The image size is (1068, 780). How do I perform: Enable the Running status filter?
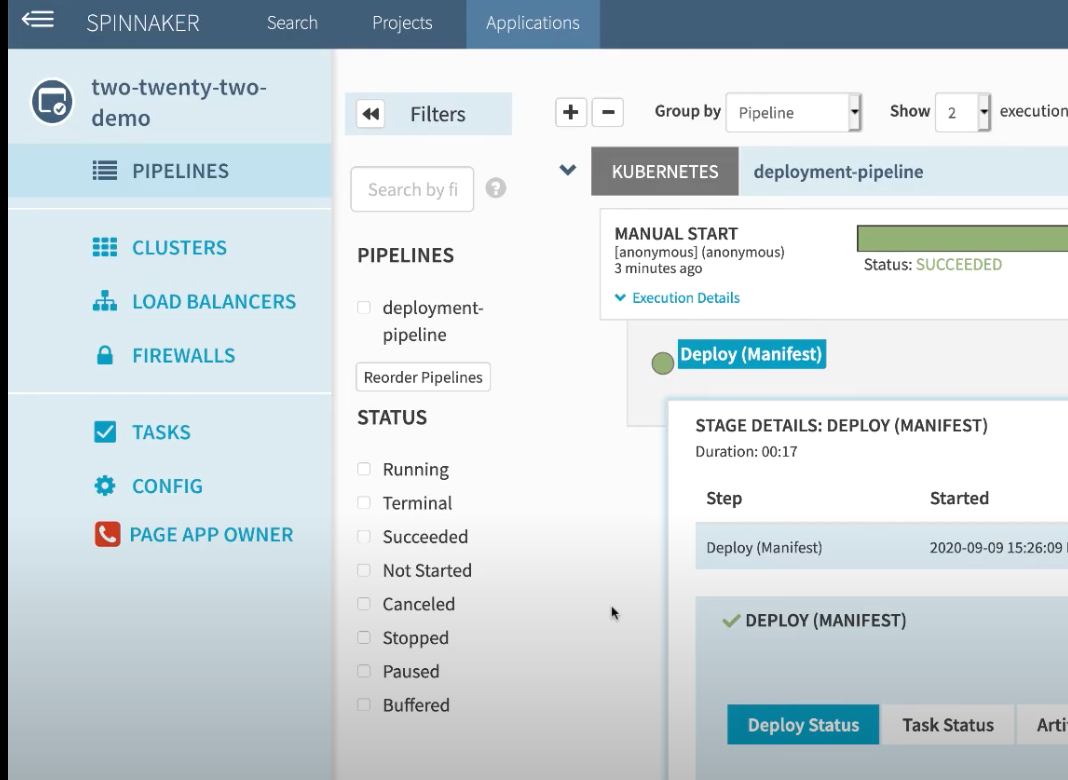click(363, 469)
